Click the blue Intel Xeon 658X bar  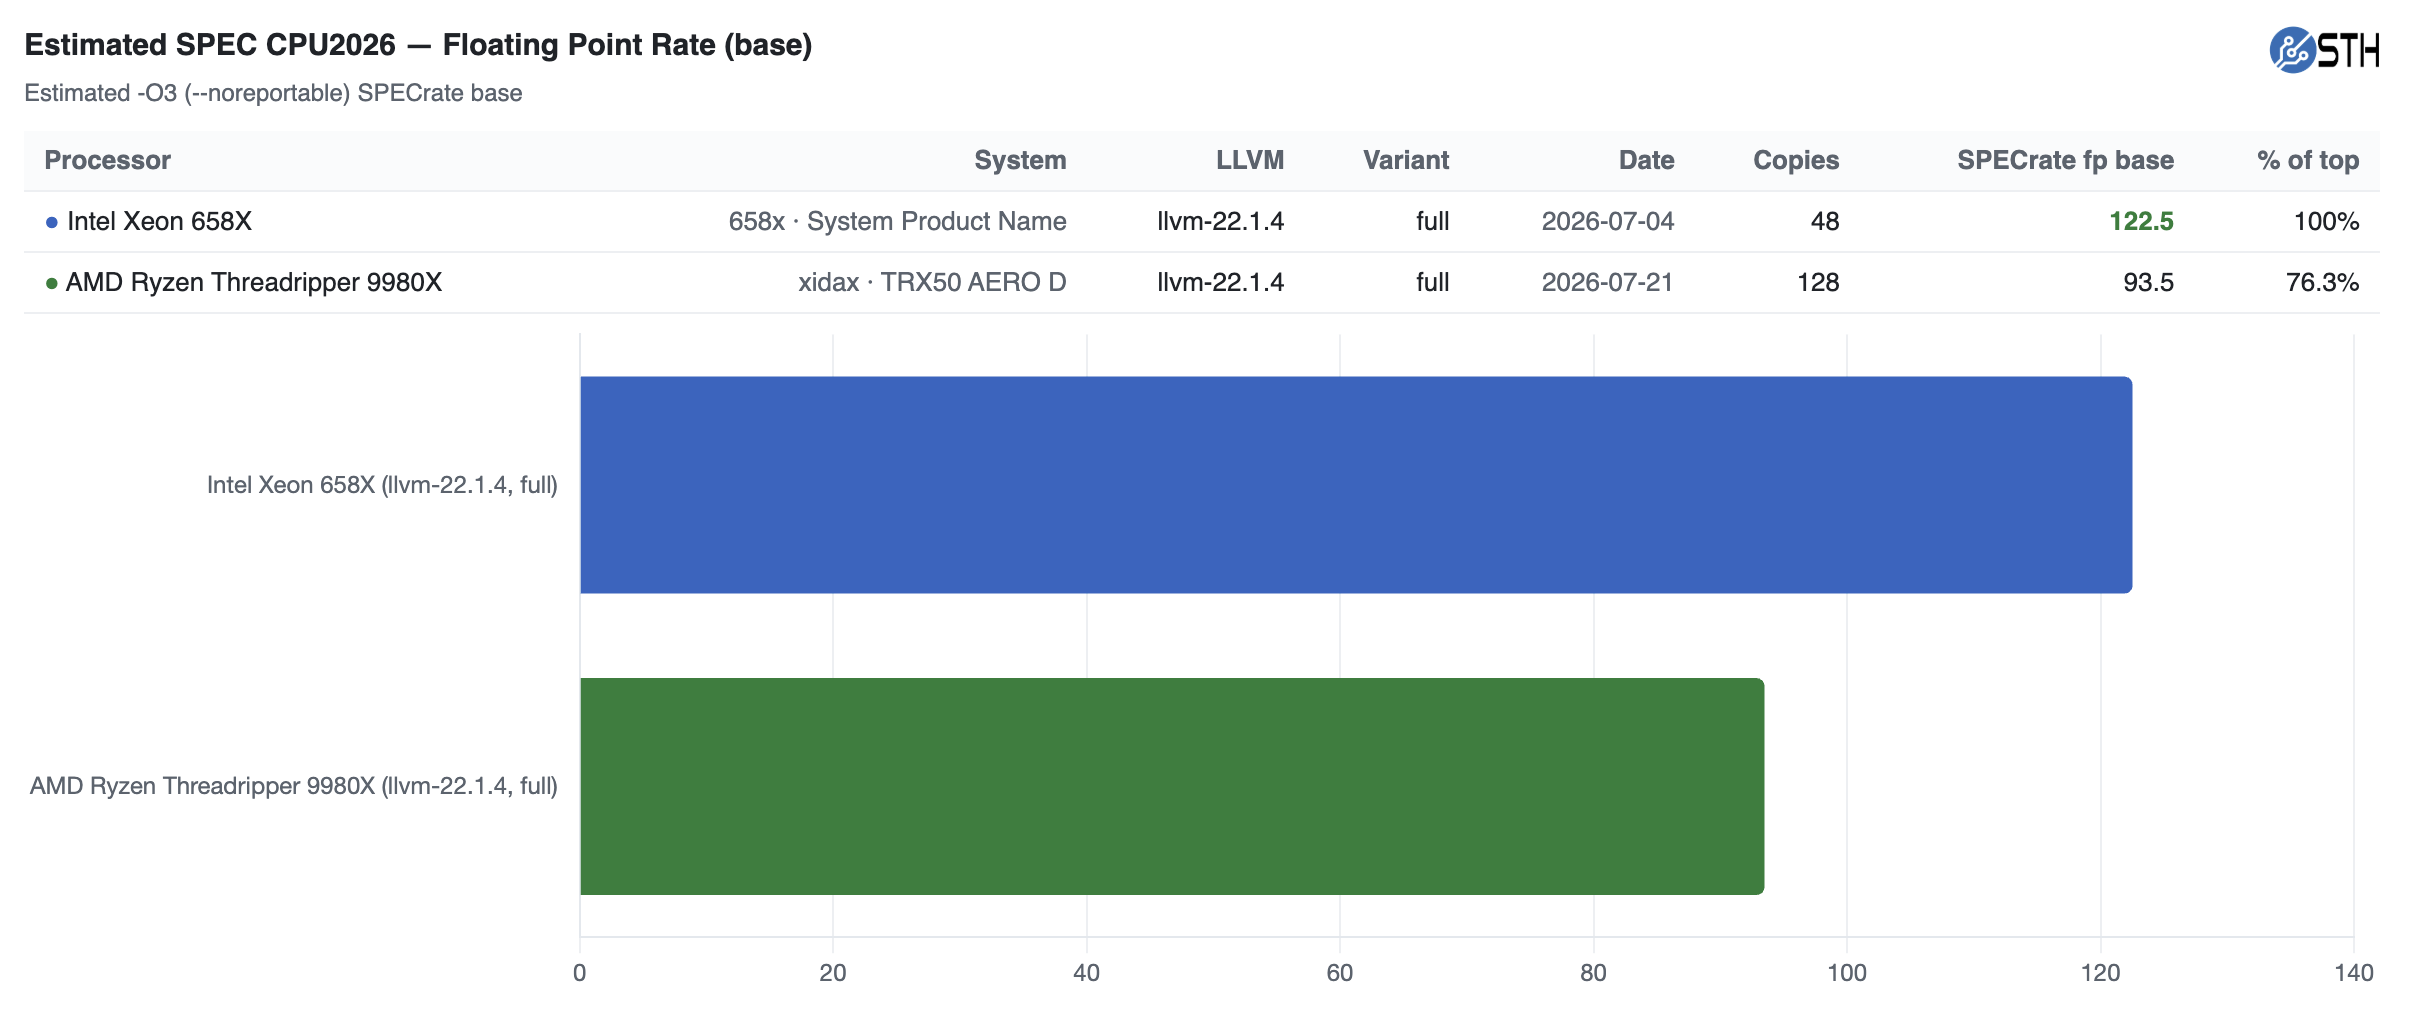coord(1356,485)
